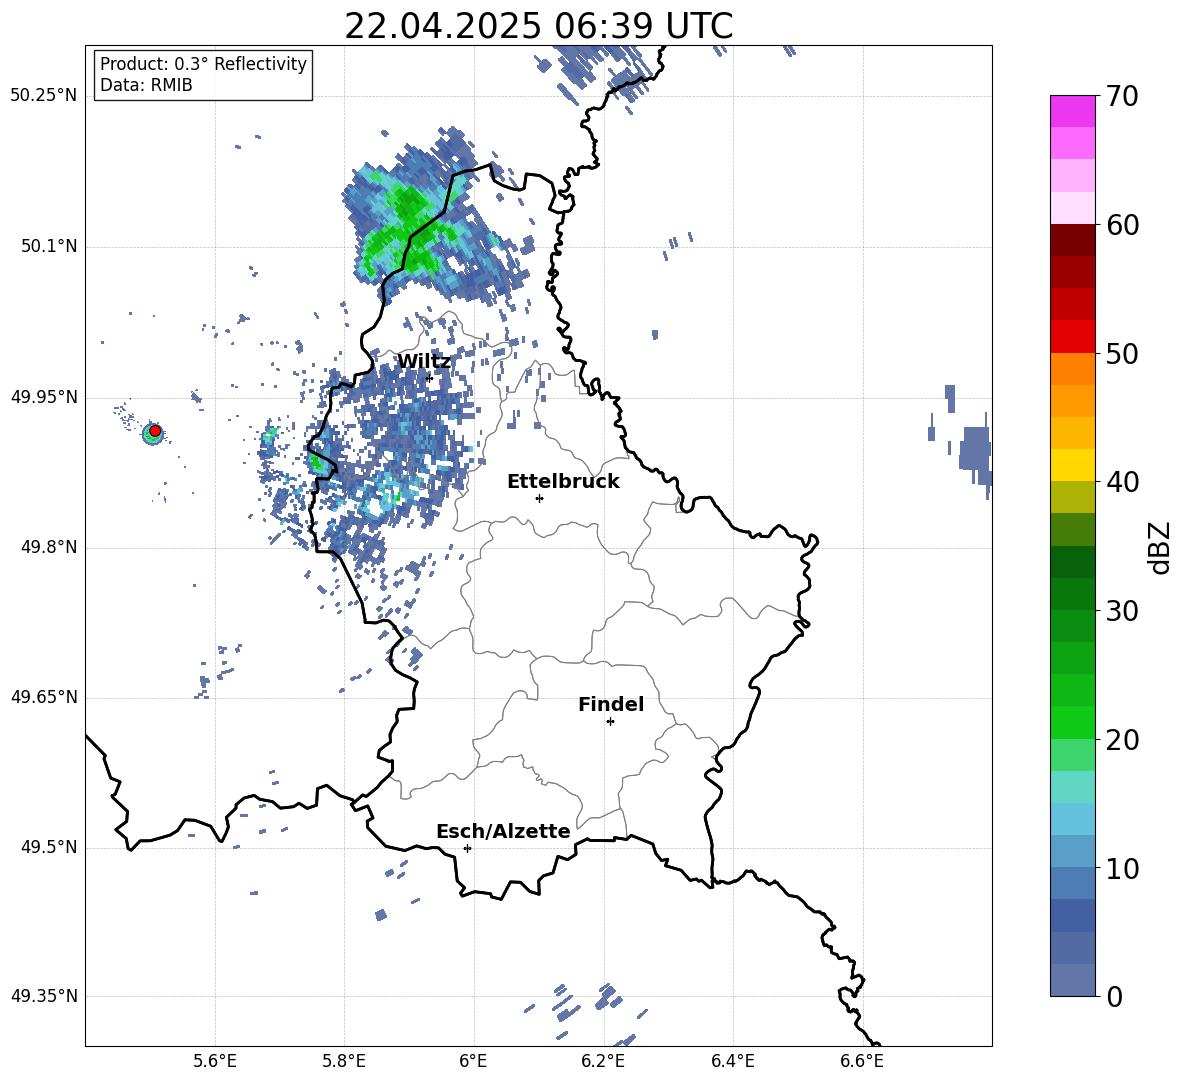The width and height of the screenshot is (1184, 1081).
Task: Click the 49.8°N latitude tick label
Action: click(x=48, y=547)
